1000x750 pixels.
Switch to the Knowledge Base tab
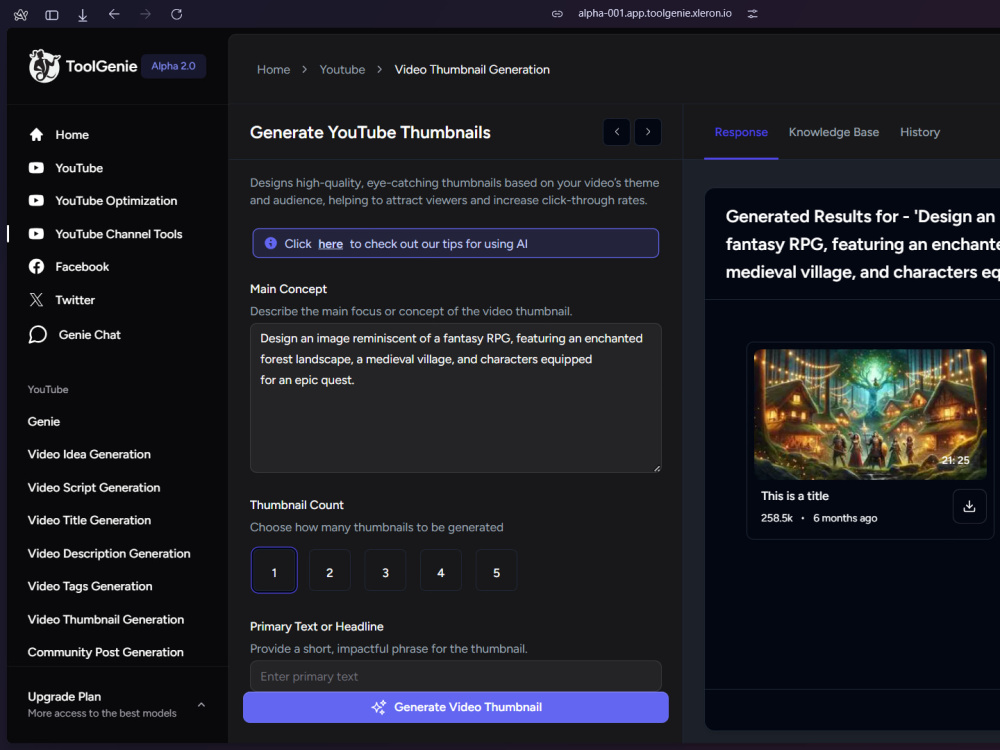coord(834,132)
